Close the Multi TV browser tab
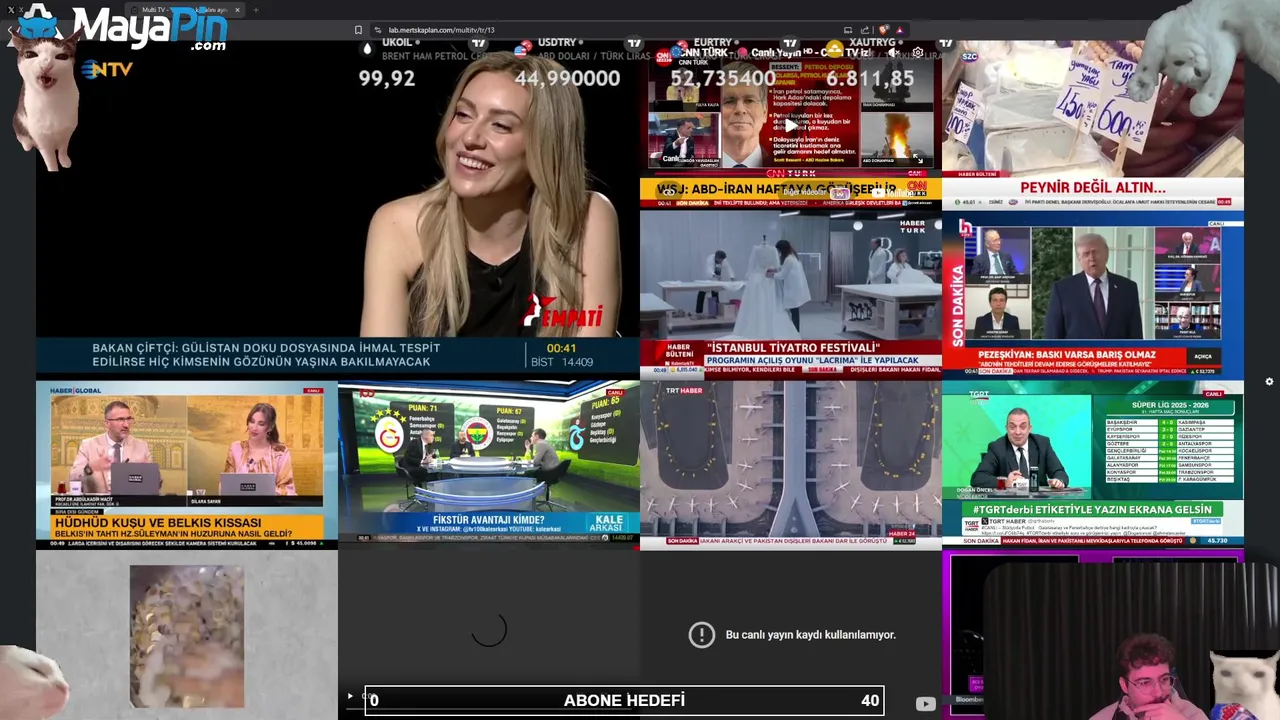 (x=237, y=10)
